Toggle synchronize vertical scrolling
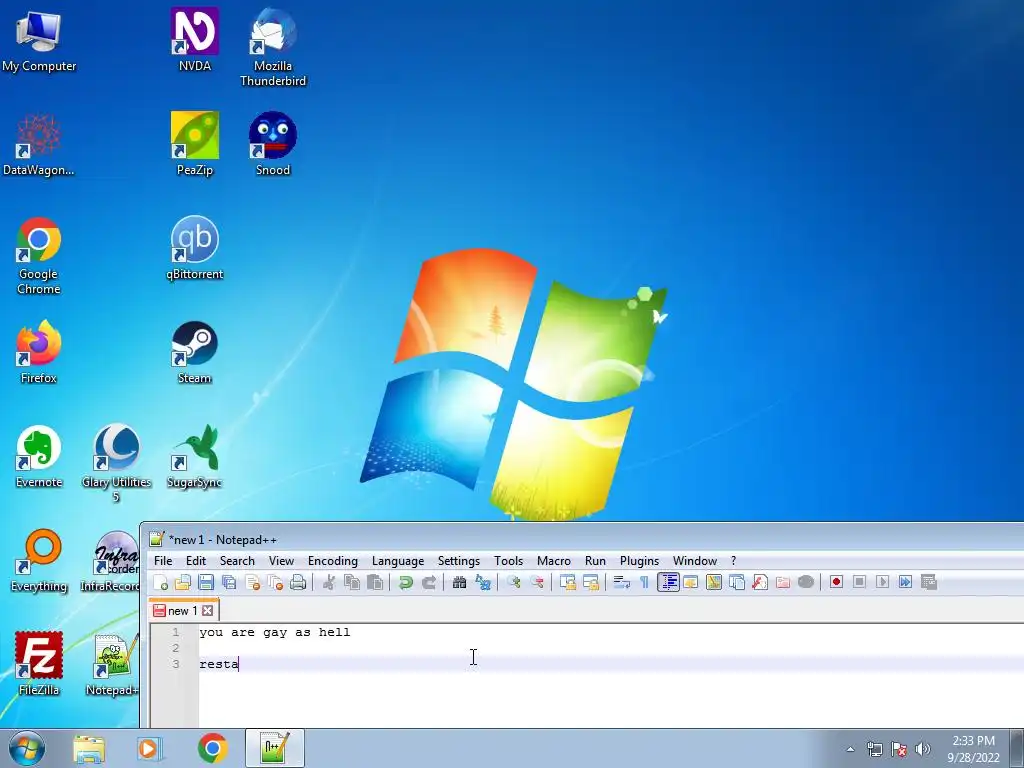 pos(568,582)
